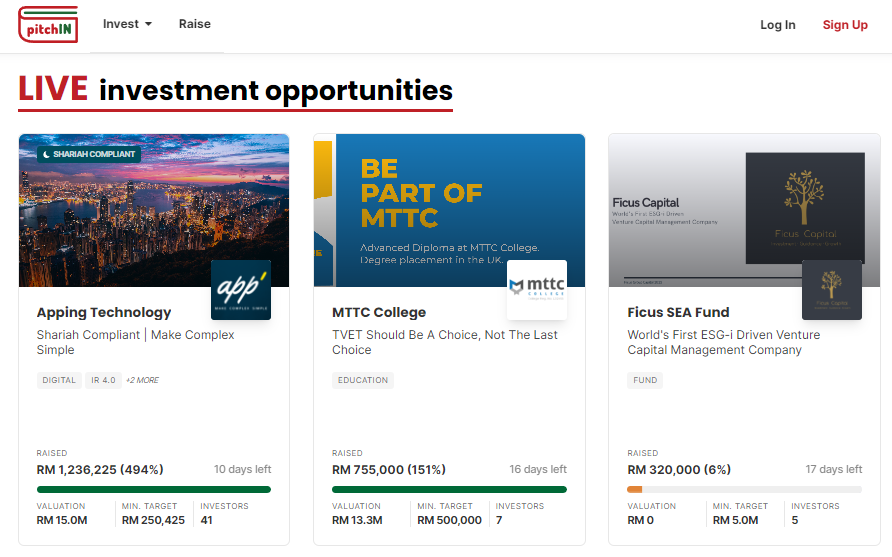Open the Raise menu item
This screenshot has width=892, height=557.
195,24
